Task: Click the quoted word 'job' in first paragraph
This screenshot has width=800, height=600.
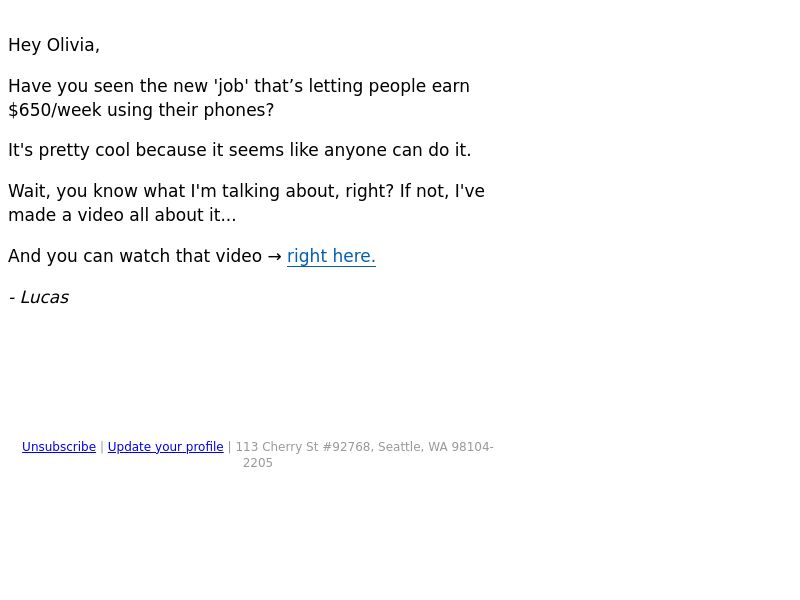Action: click(x=231, y=86)
